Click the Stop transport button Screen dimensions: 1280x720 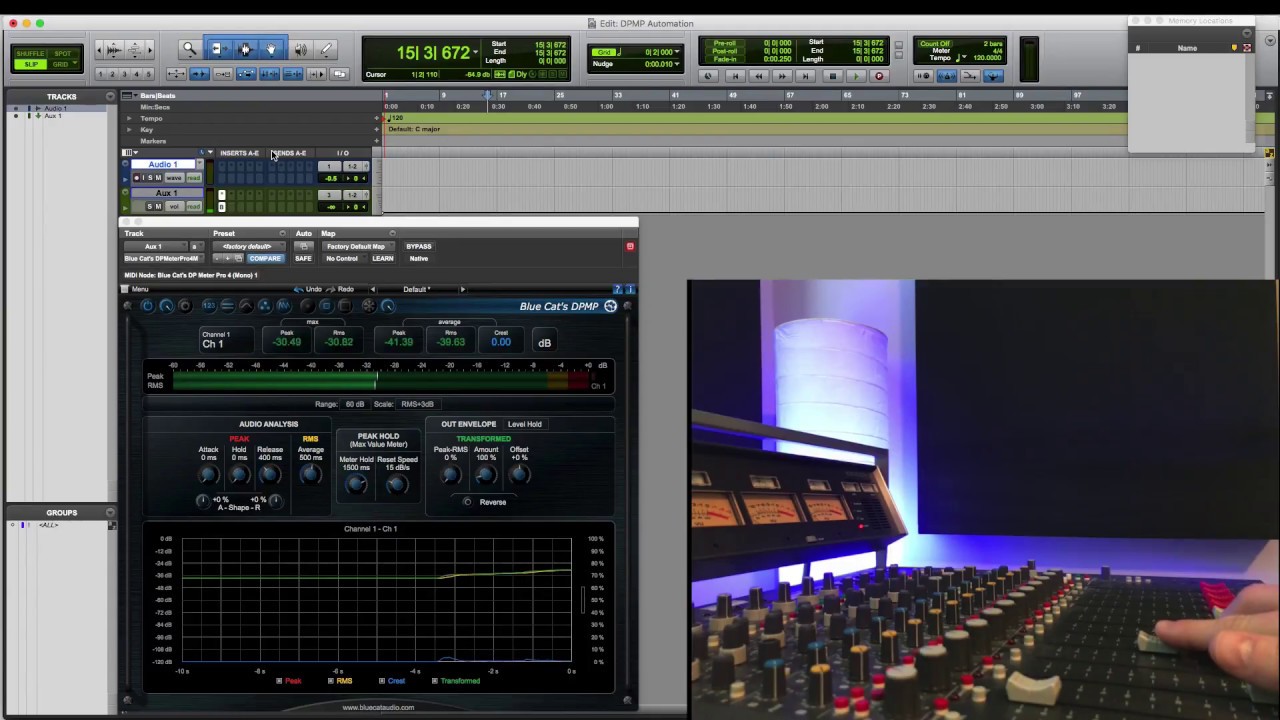tap(832, 76)
